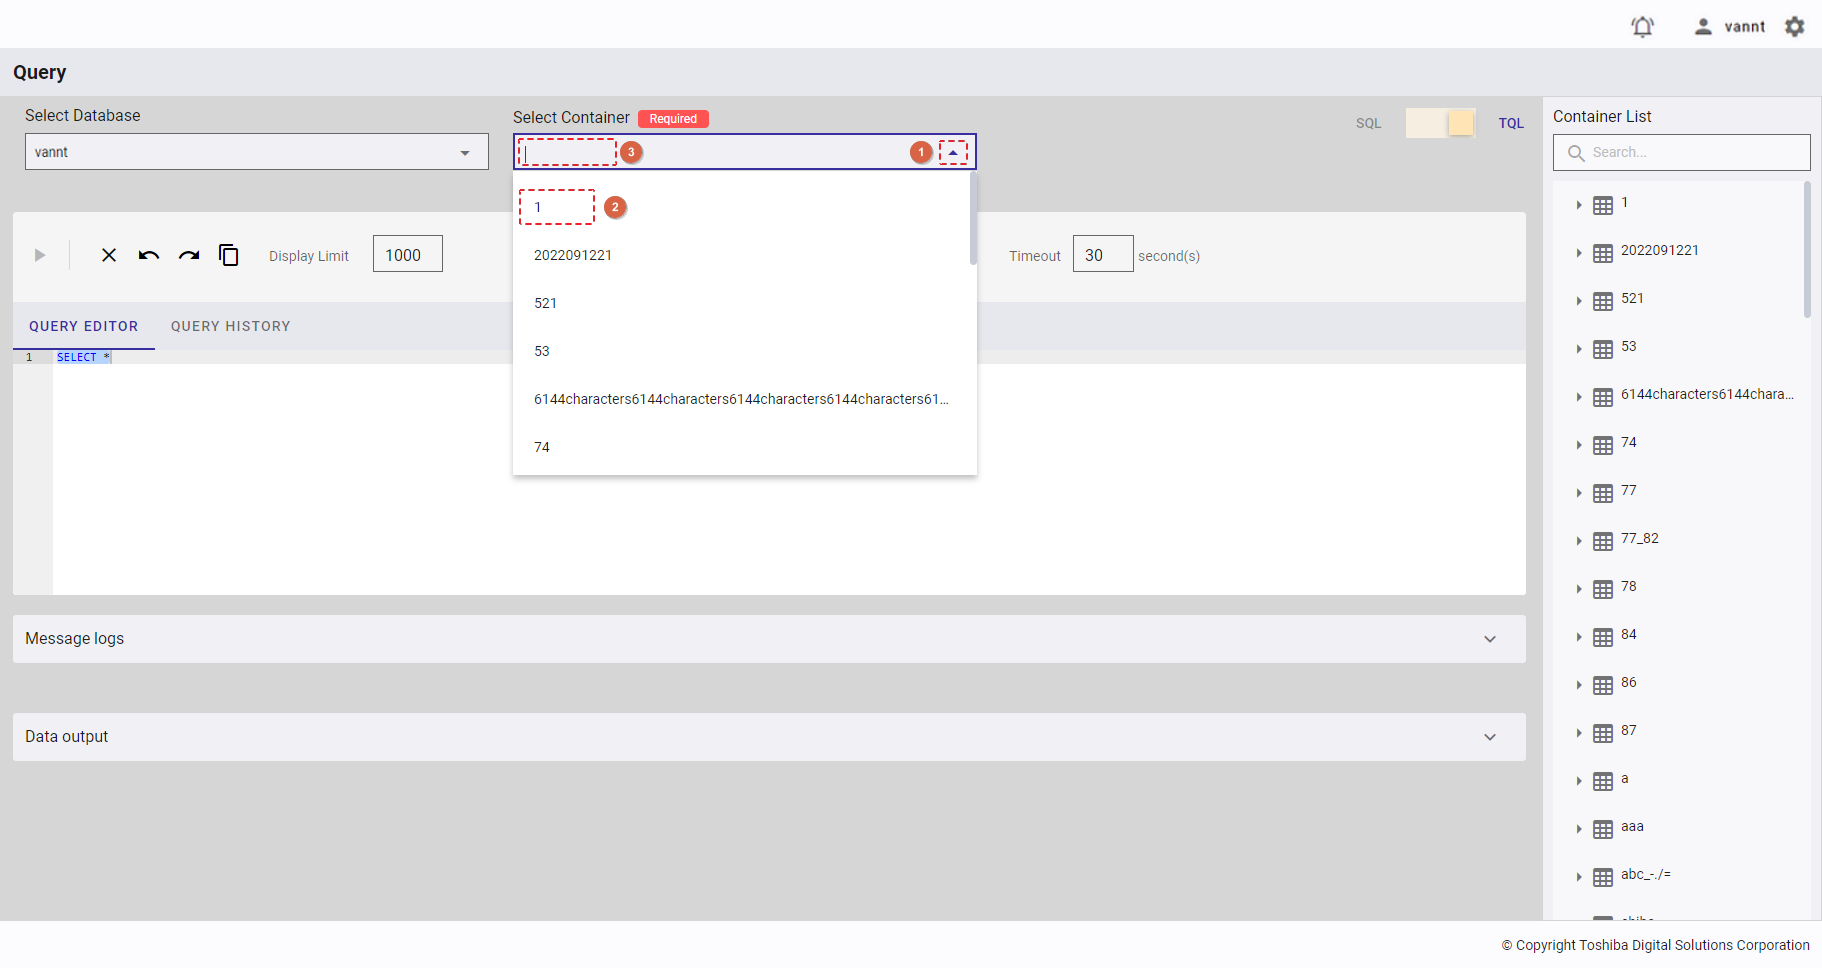Image resolution: width=1822 pixels, height=968 pixels.
Task: Click container name 87 in list
Action: 1629,731
